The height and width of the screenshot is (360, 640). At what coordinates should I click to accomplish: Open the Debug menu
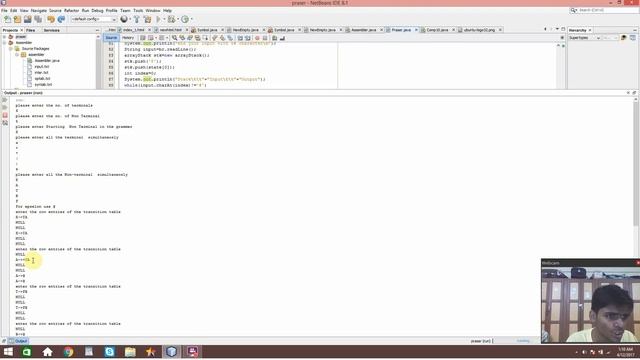pyautogui.click(x=97, y=11)
